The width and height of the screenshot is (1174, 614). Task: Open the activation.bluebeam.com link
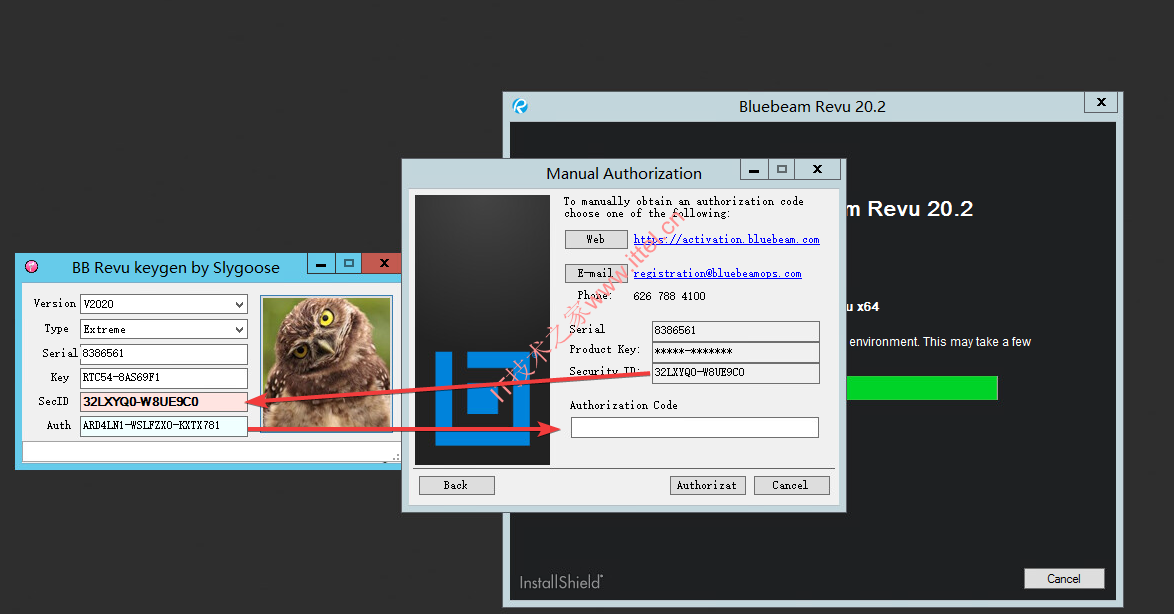click(726, 240)
